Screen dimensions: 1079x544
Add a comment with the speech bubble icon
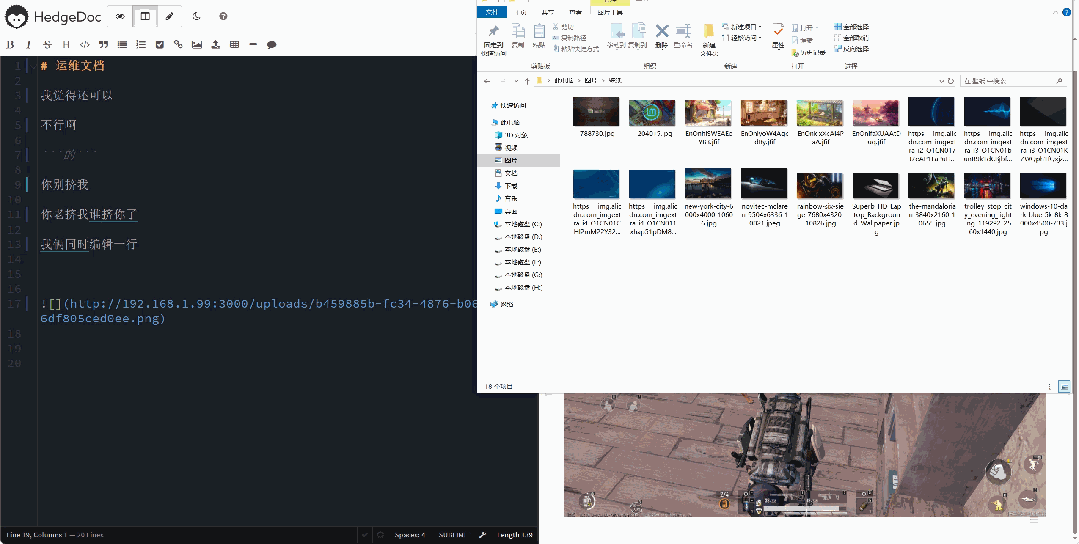[x=271, y=45]
